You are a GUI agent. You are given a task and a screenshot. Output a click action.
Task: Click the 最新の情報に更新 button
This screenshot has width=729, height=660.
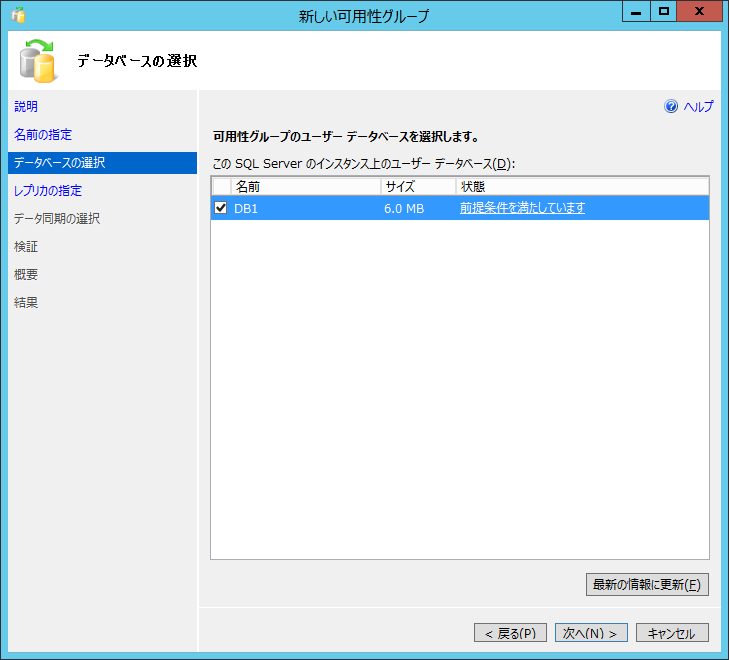pyautogui.click(x=647, y=585)
